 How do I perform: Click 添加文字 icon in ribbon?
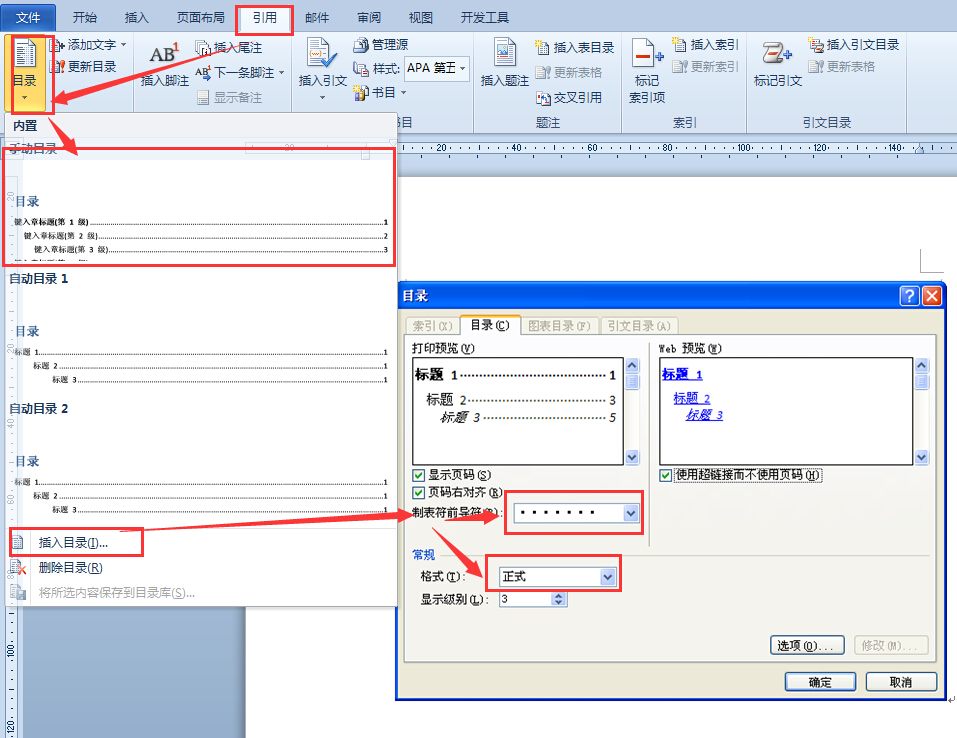(x=57, y=45)
